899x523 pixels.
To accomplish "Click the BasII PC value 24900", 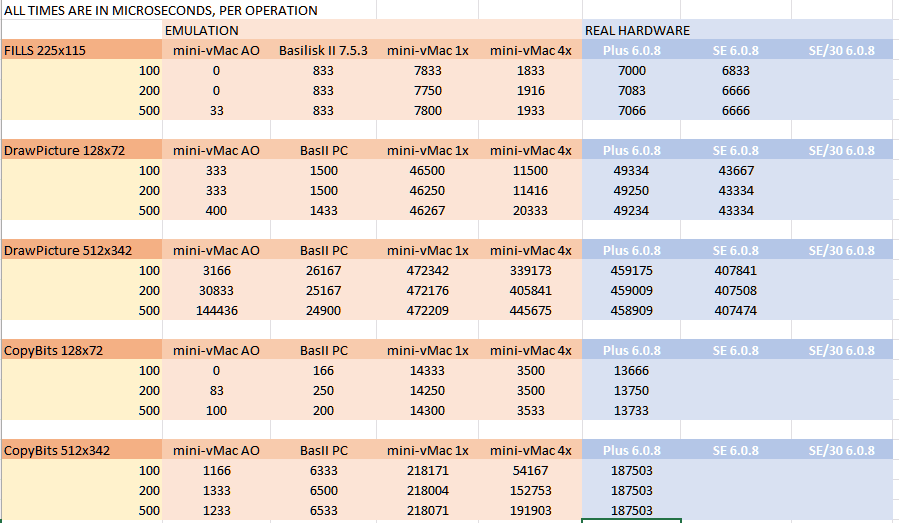I will coord(323,311).
